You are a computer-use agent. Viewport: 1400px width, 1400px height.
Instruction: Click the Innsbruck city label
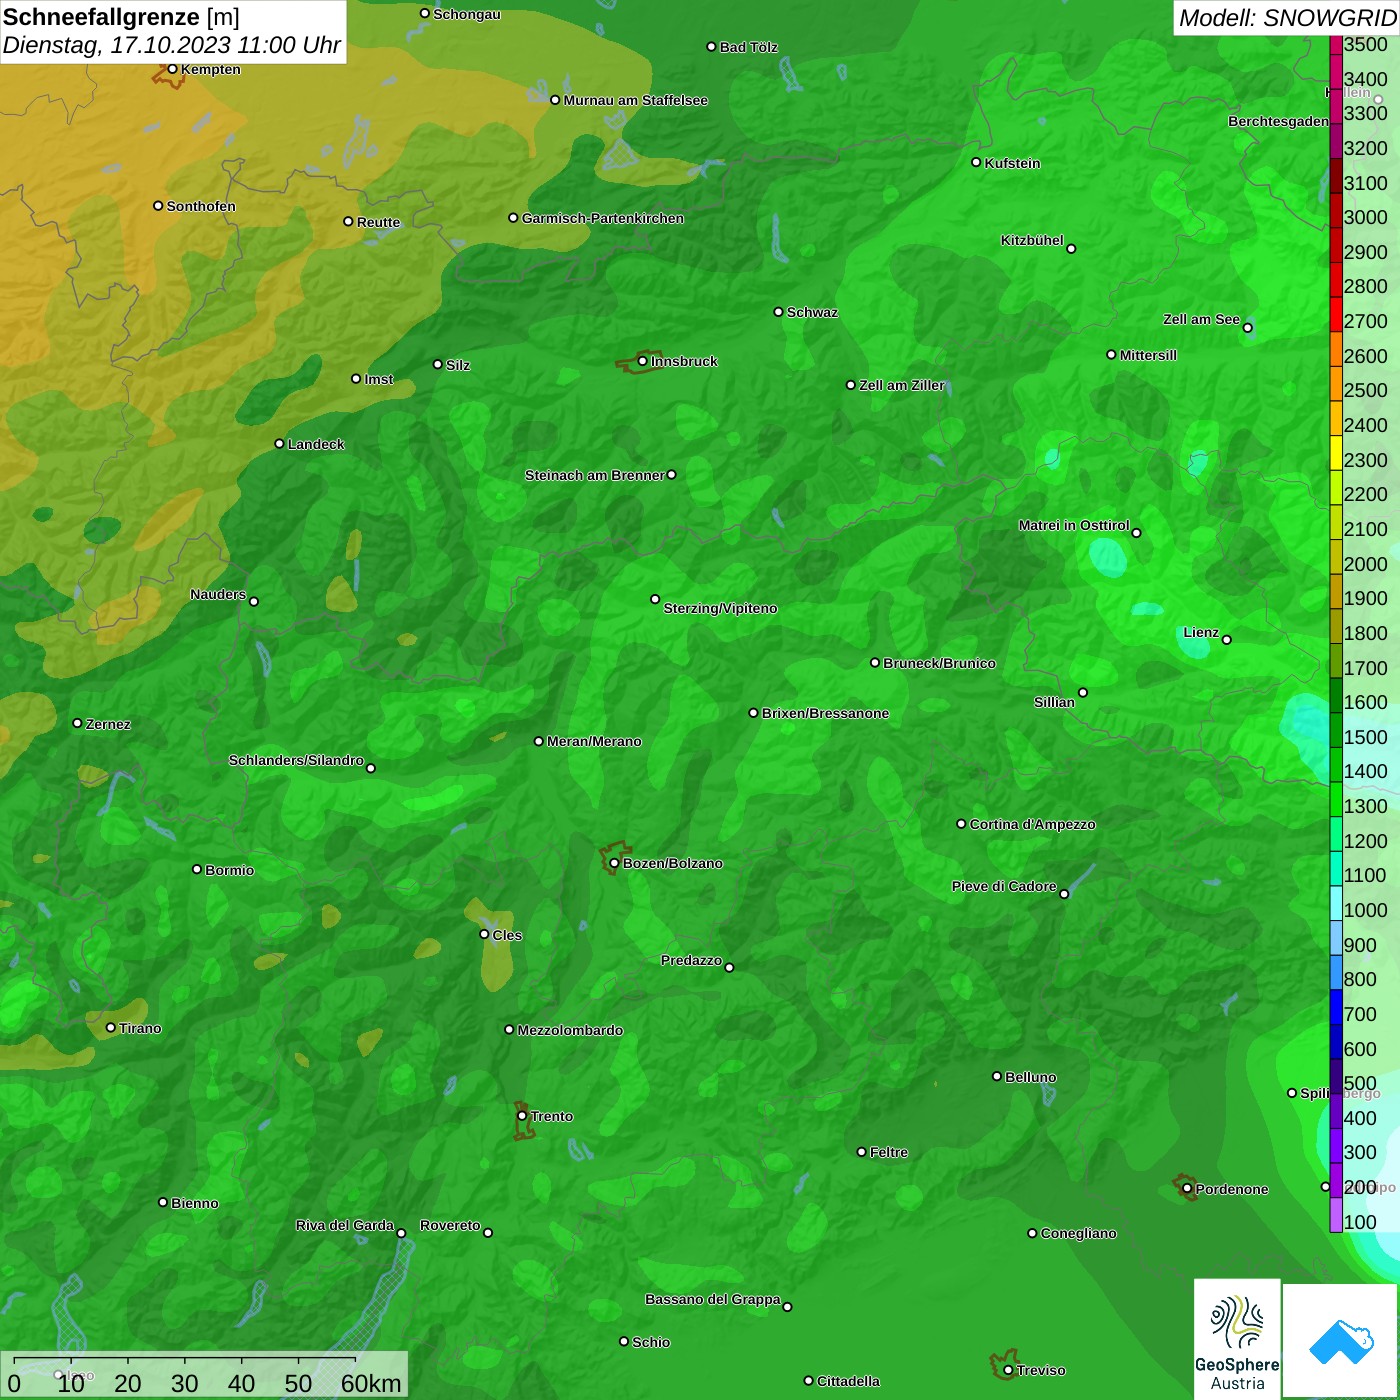click(684, 361)
